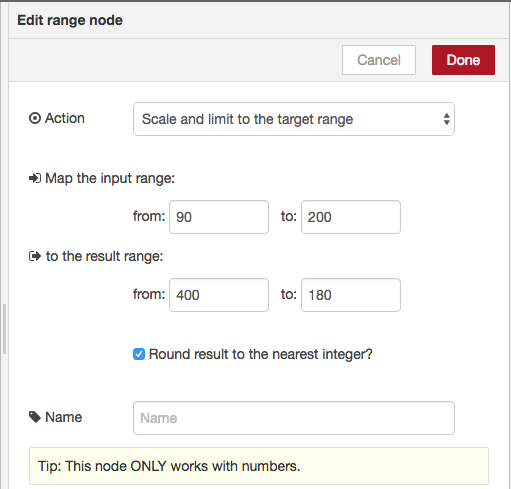Click the 'Map the input range' label
The width and height of the screenshot is (511, 489).
point(110,178)
